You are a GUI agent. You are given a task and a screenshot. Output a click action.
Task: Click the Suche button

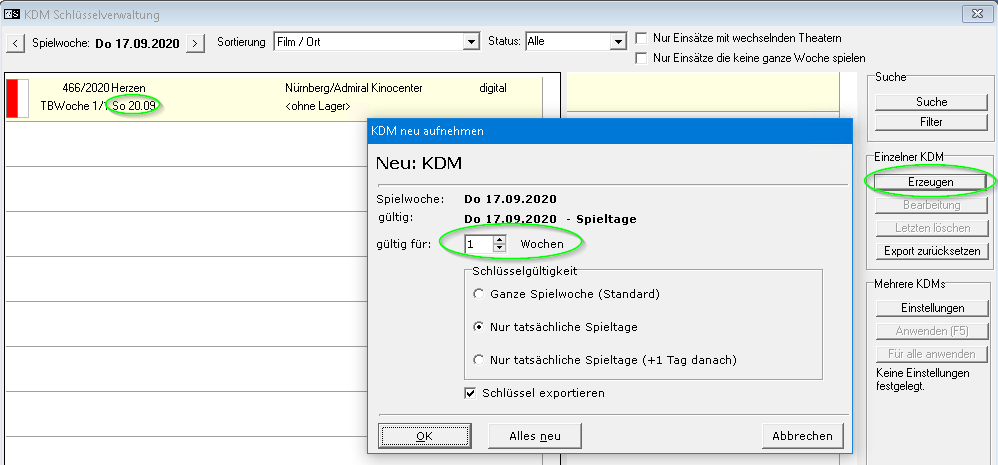[930, 102]
